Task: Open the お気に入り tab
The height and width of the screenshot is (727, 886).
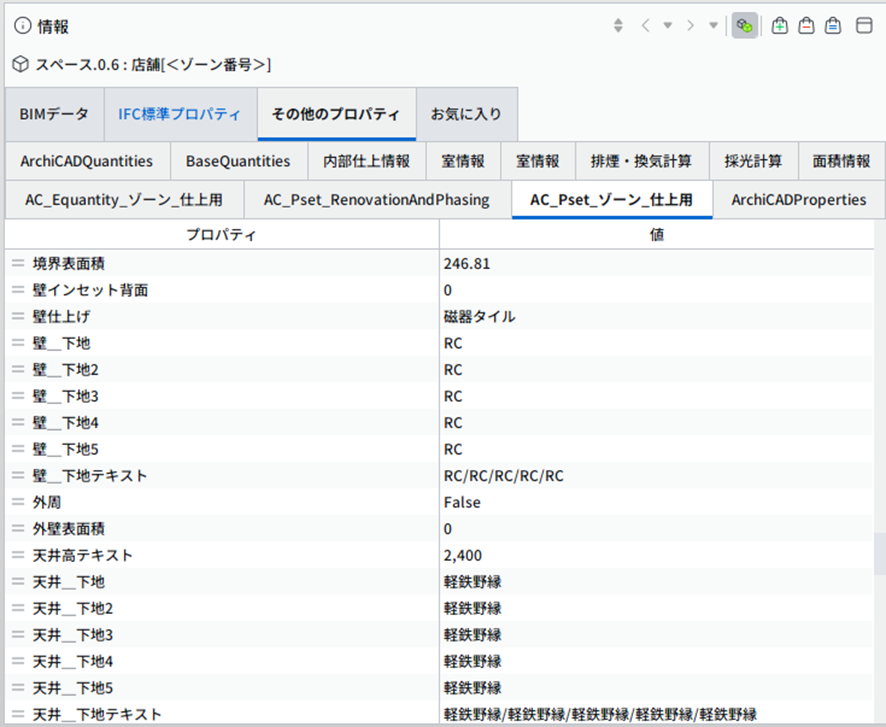Action: point(467,114)
